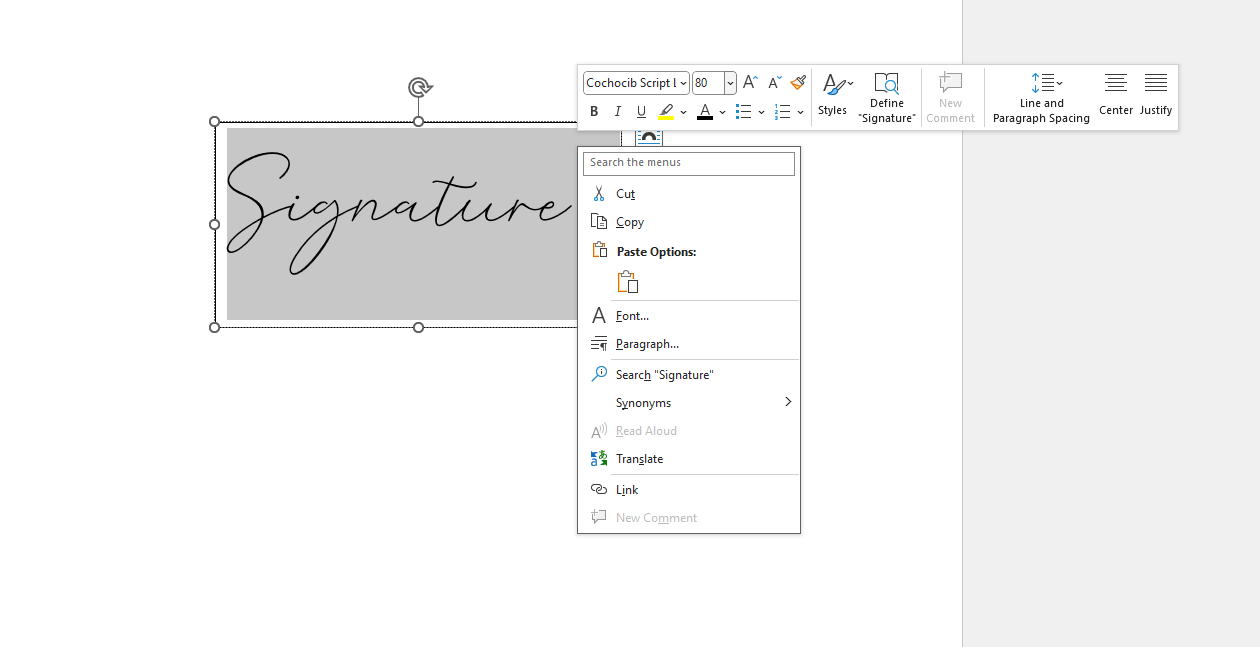Increase the font size with Grow Font
The image size is (1260, 647).
click(x=749, y=82)
